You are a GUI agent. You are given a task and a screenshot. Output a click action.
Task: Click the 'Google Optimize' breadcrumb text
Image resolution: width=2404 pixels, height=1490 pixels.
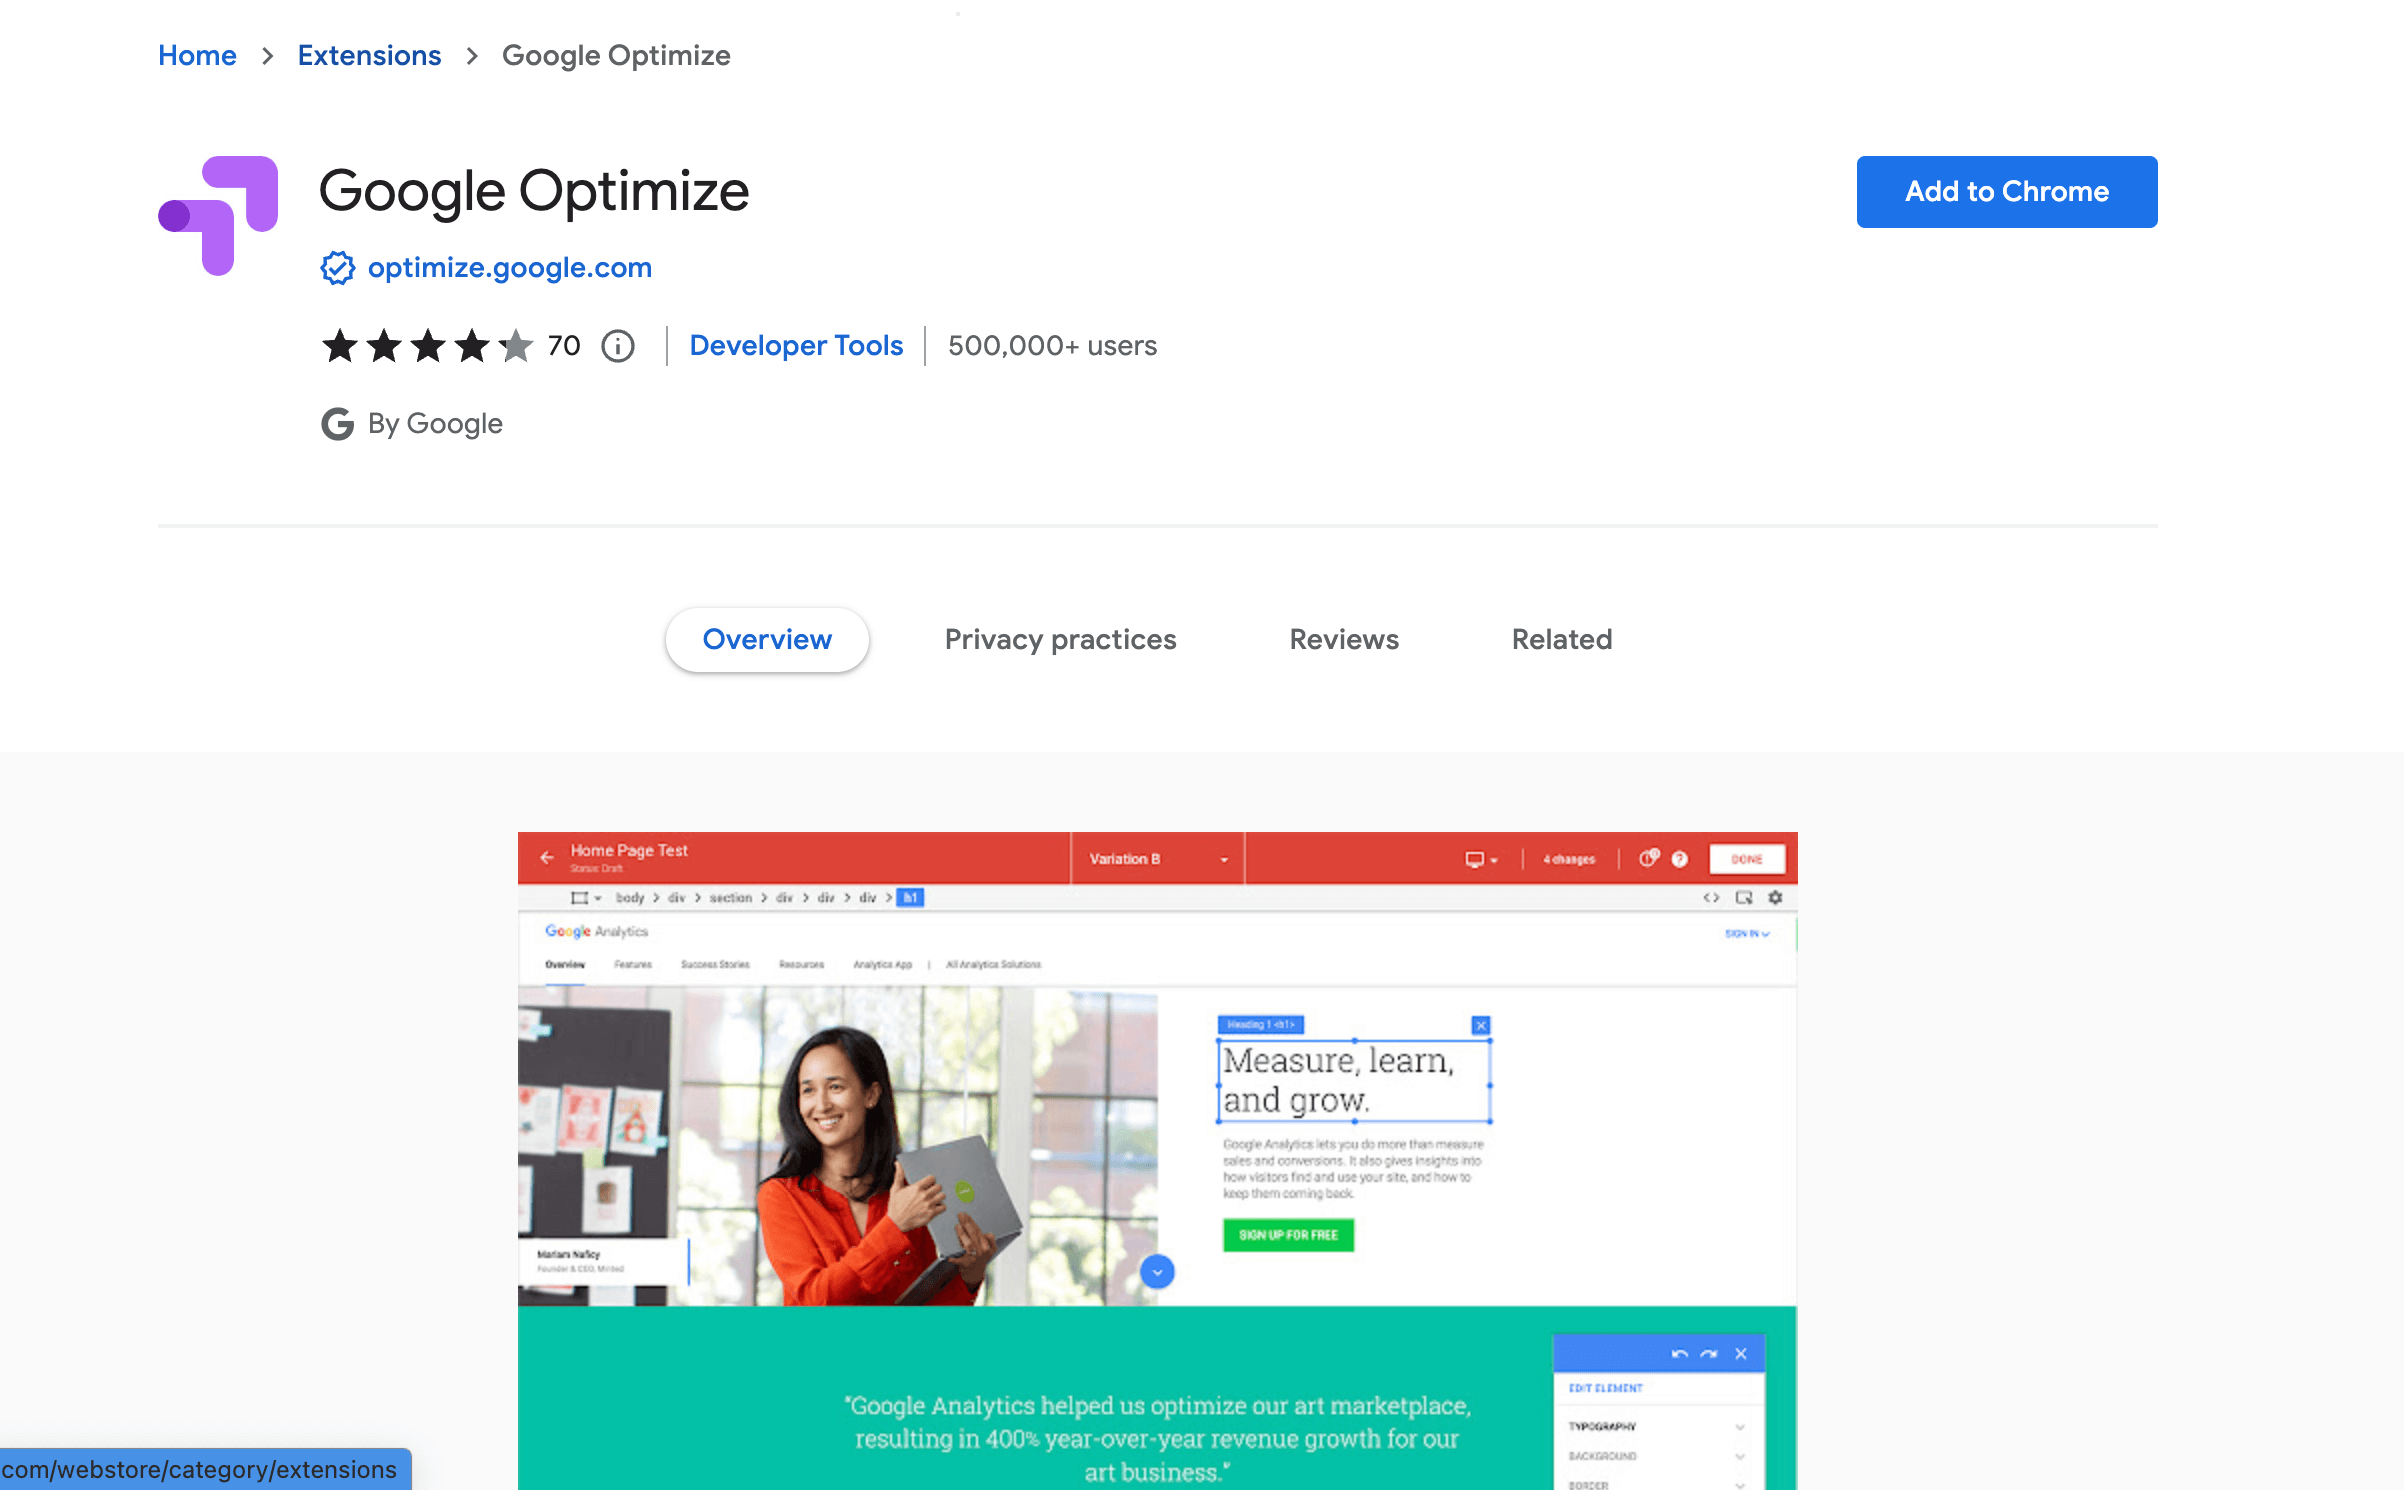click(616, 55)
